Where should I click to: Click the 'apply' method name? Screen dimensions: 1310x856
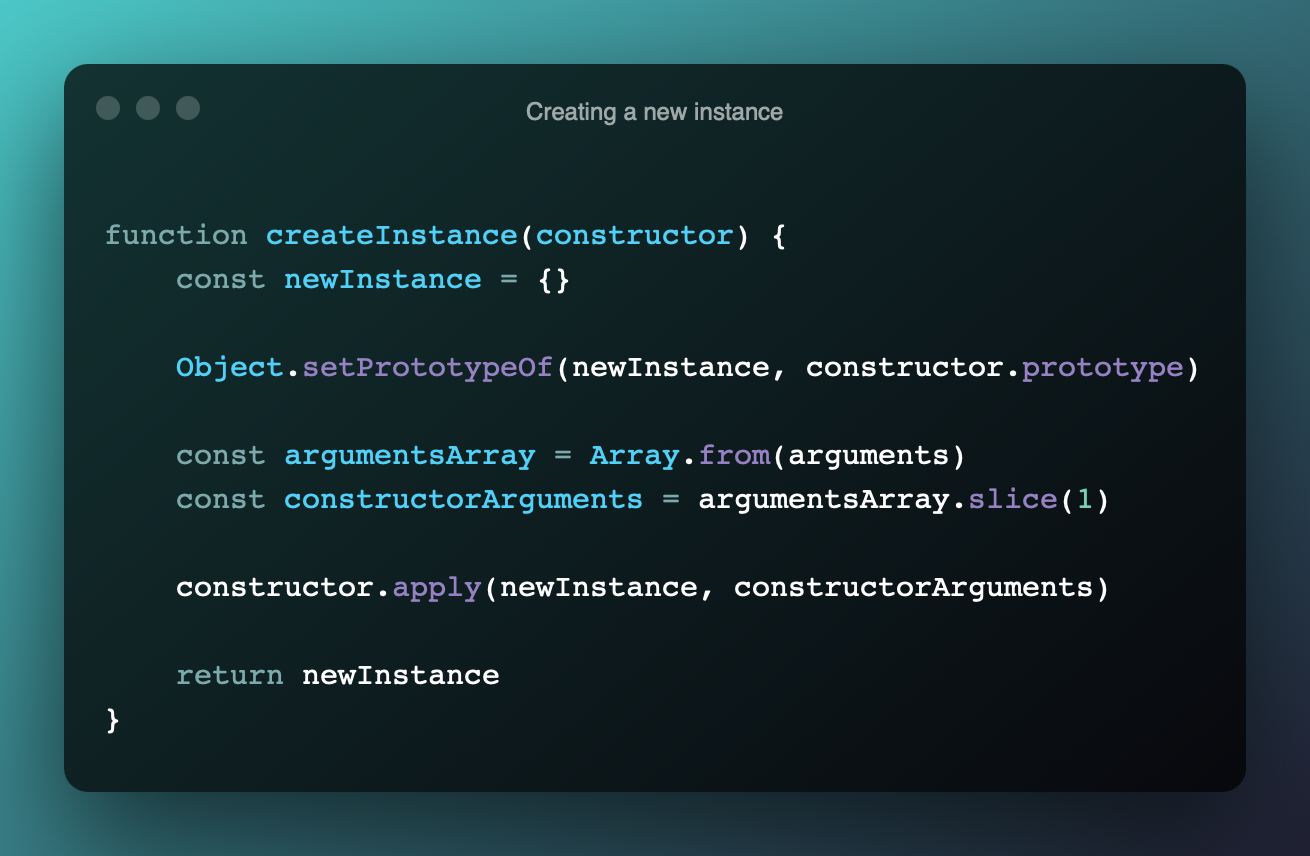436,588
